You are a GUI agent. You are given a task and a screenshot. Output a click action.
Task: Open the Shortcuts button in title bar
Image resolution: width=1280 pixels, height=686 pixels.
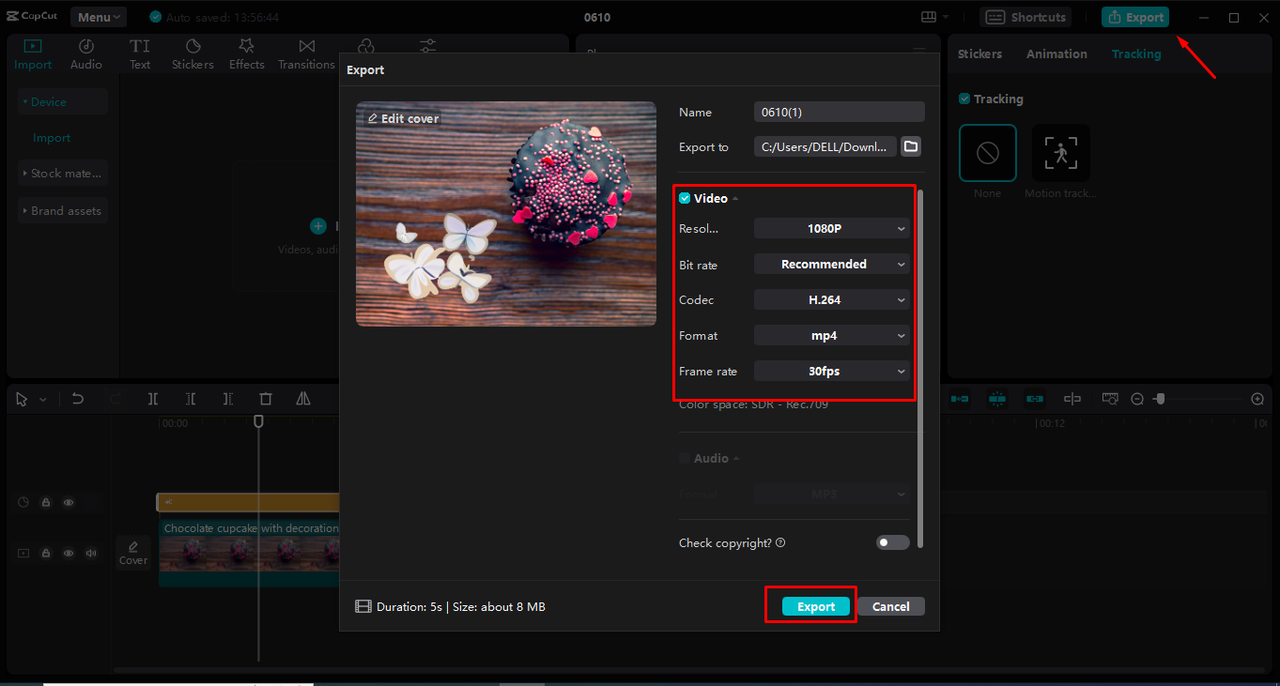coord(1025,17)
